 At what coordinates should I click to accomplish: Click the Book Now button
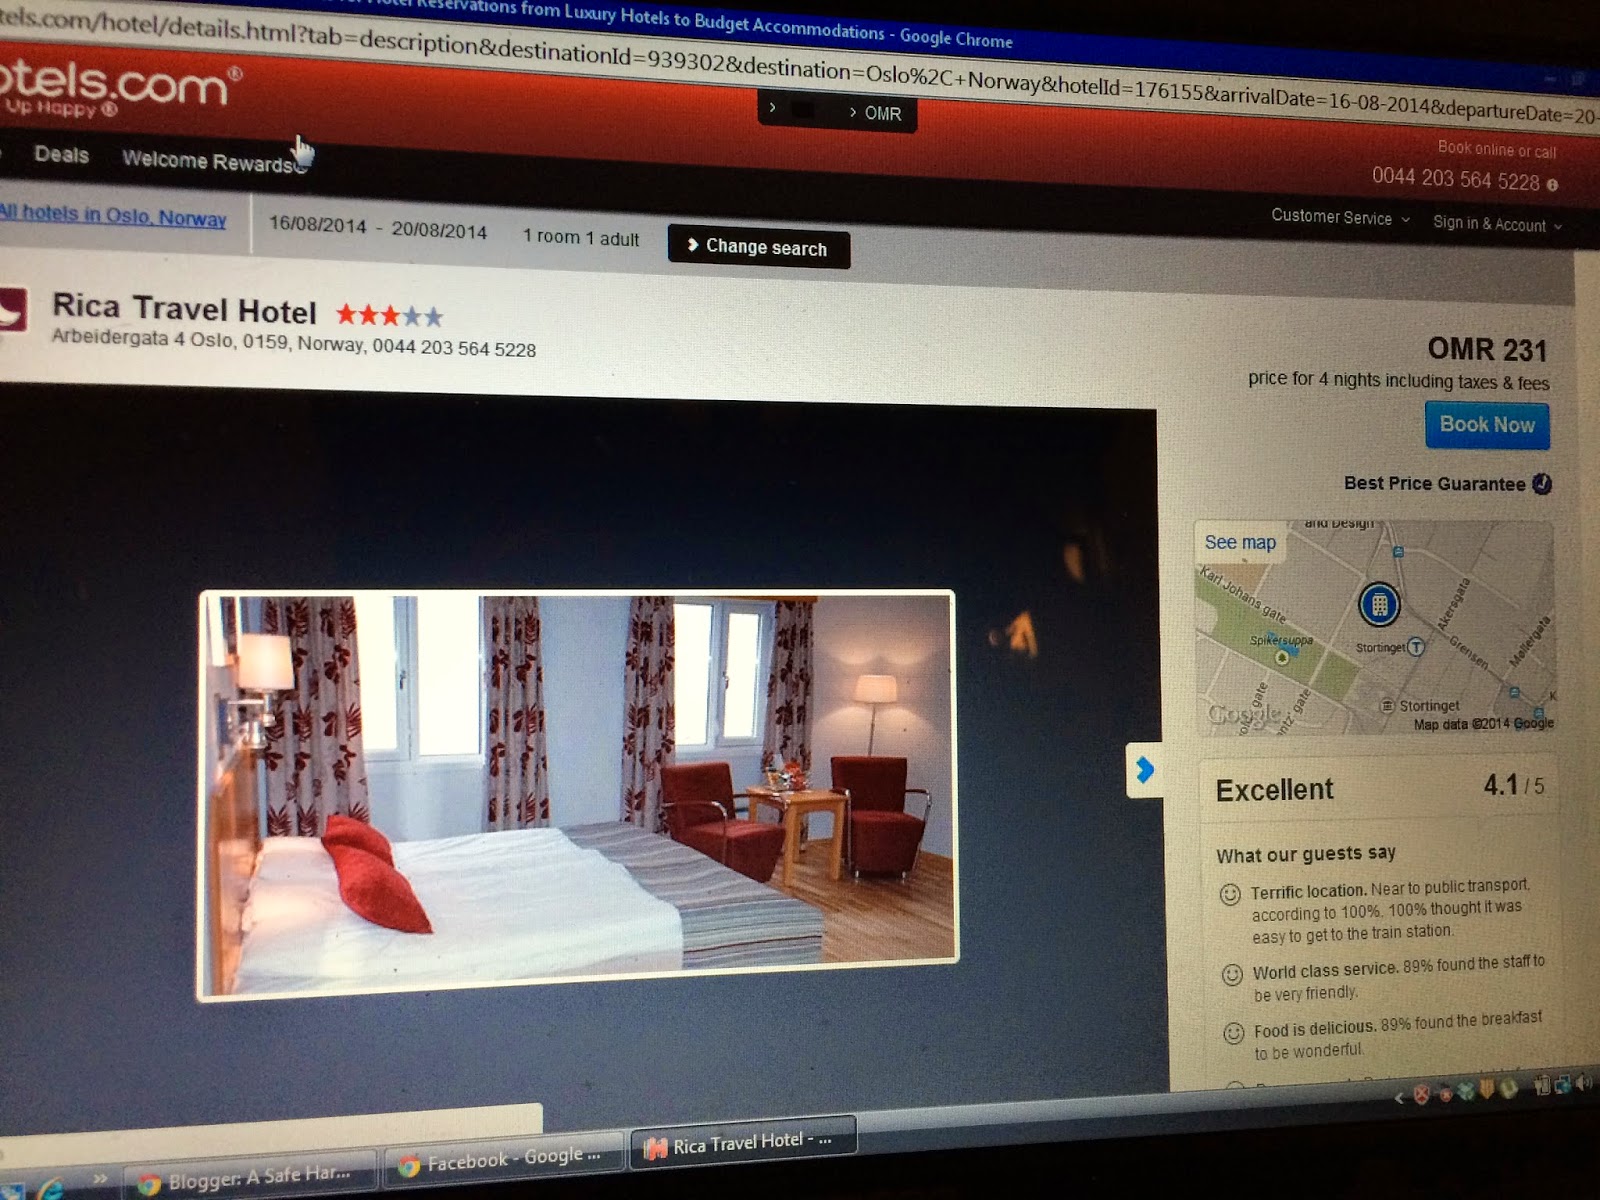click(x=1487, y=425)
